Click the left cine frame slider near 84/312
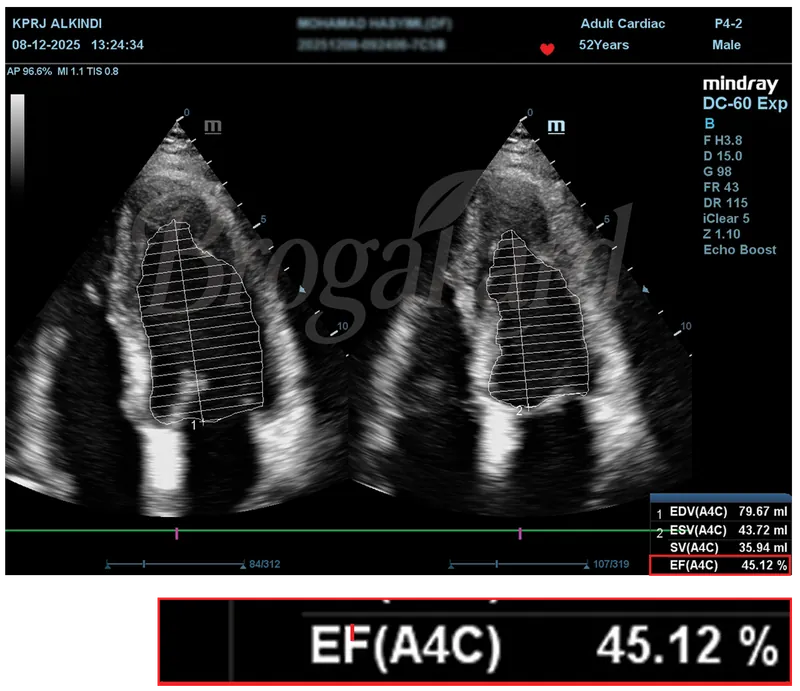The image size is (800, 691). coord(176,564)
